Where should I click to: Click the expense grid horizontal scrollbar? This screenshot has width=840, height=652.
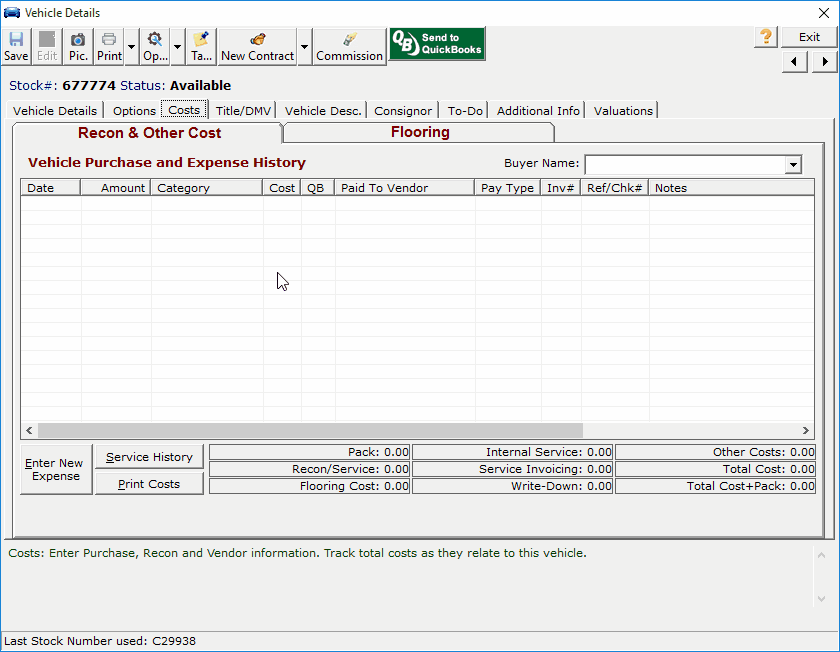click(310, 430)
